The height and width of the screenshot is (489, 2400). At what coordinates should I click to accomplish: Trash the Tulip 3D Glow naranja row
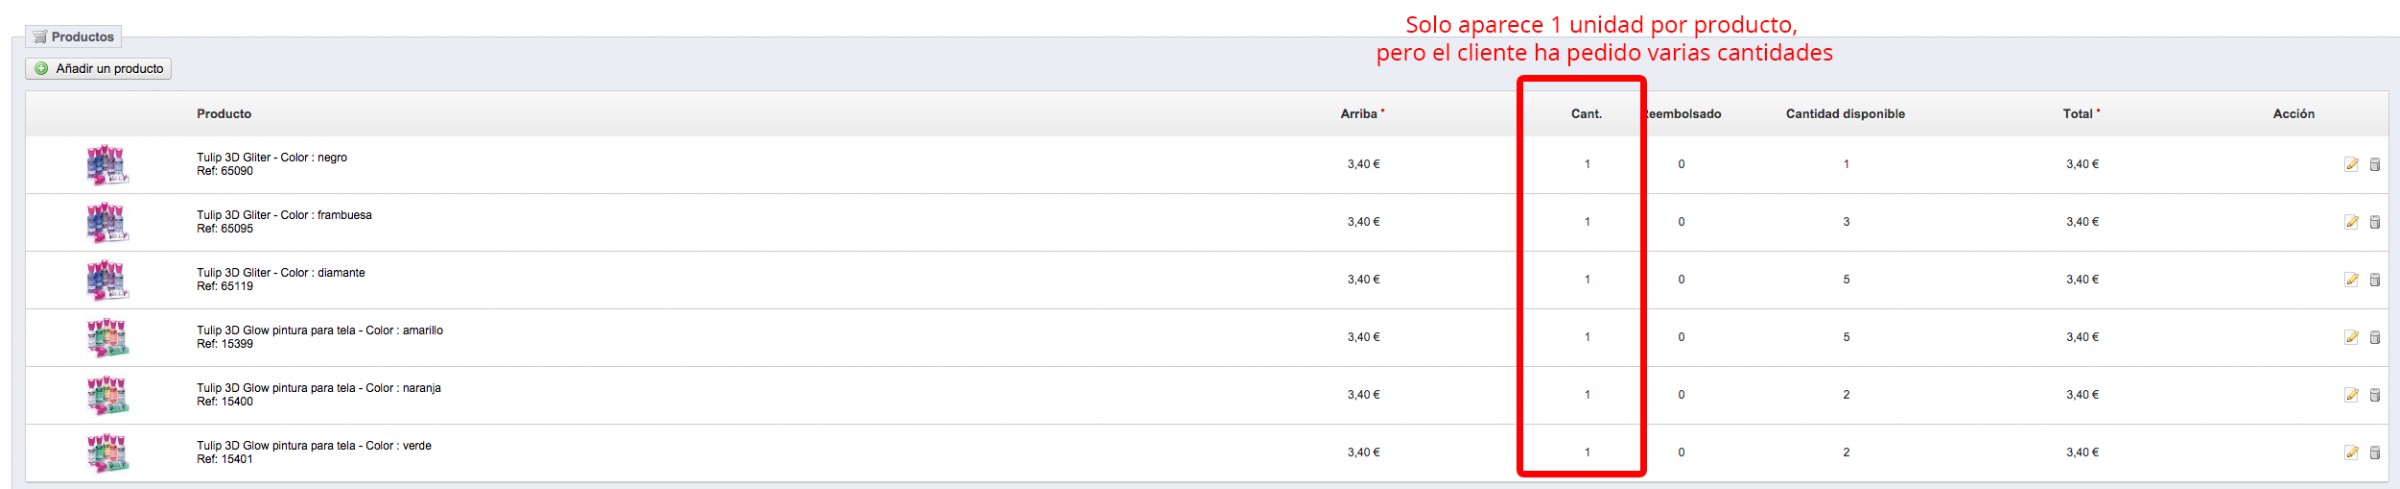(2375, 395)
